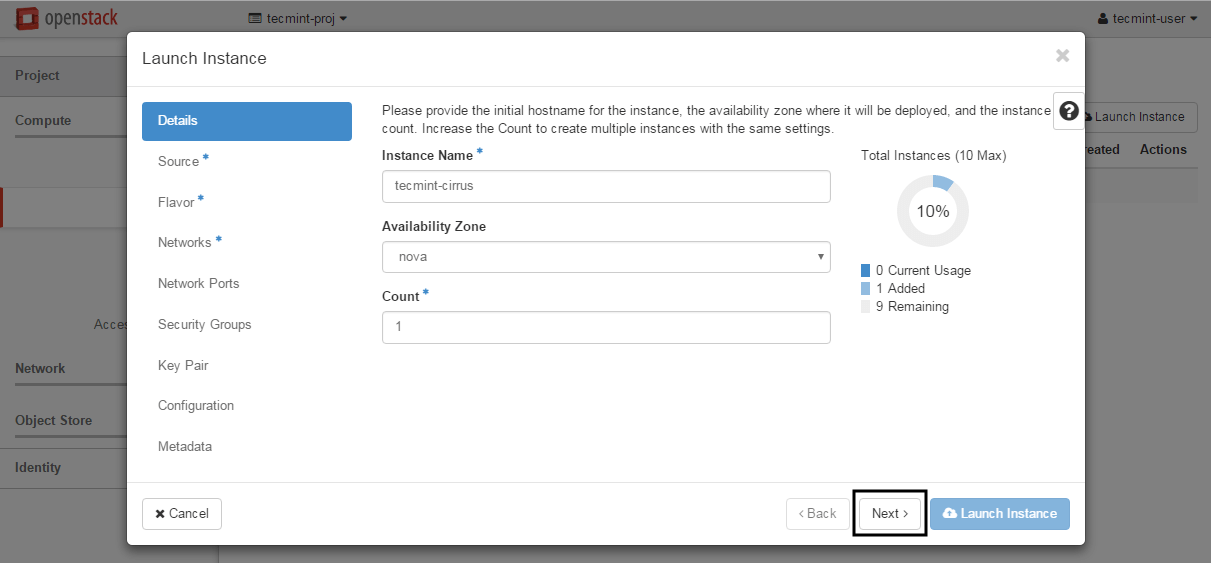The image size is (1211, 563).
Task: Click the 10% instance usage donut chart
Action: tap(932, 211)
